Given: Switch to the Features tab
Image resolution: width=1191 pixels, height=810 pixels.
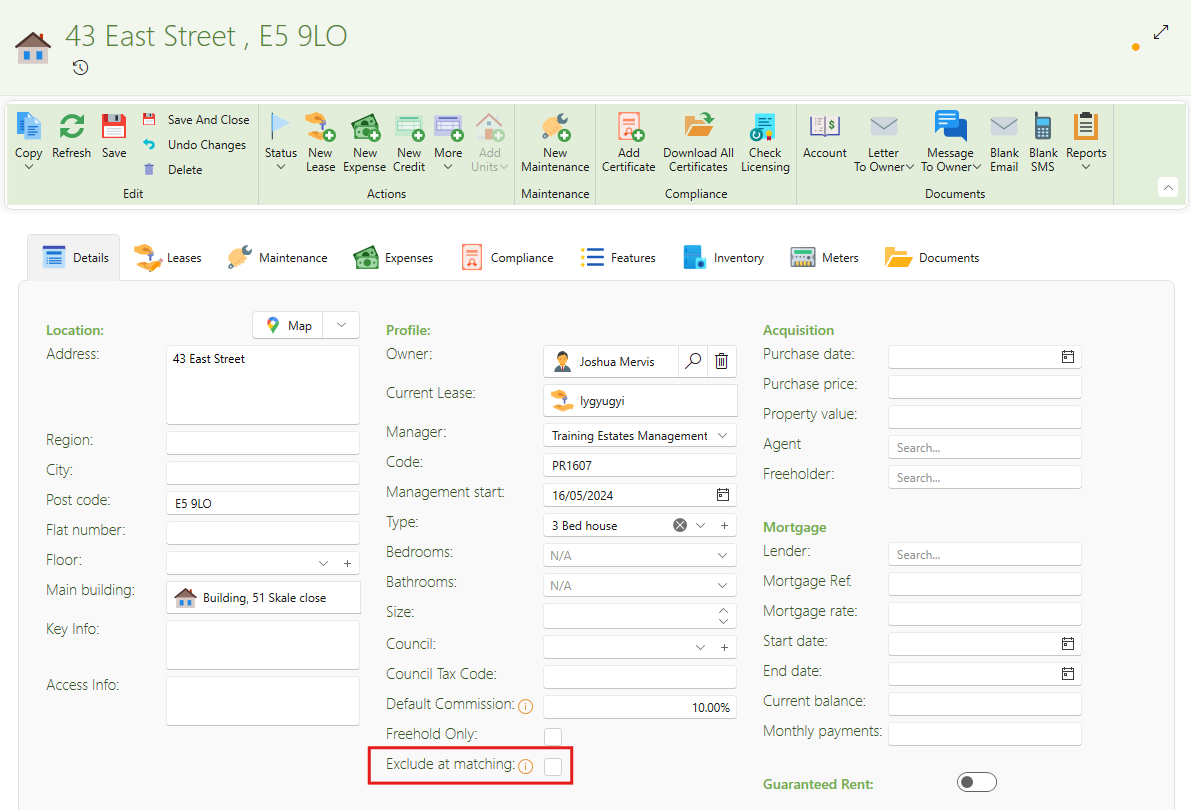Looking at the screenshot, I should [x=618, y=258].
